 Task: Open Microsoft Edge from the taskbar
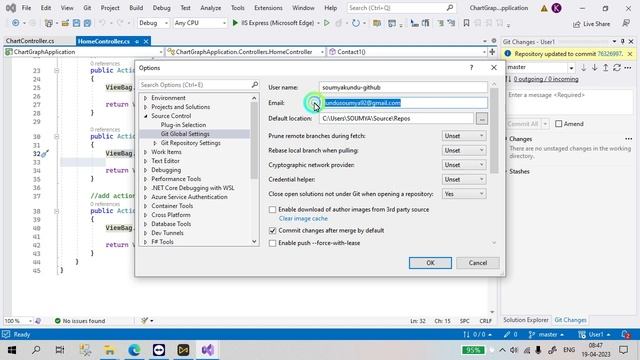click(x=134, y=350)
